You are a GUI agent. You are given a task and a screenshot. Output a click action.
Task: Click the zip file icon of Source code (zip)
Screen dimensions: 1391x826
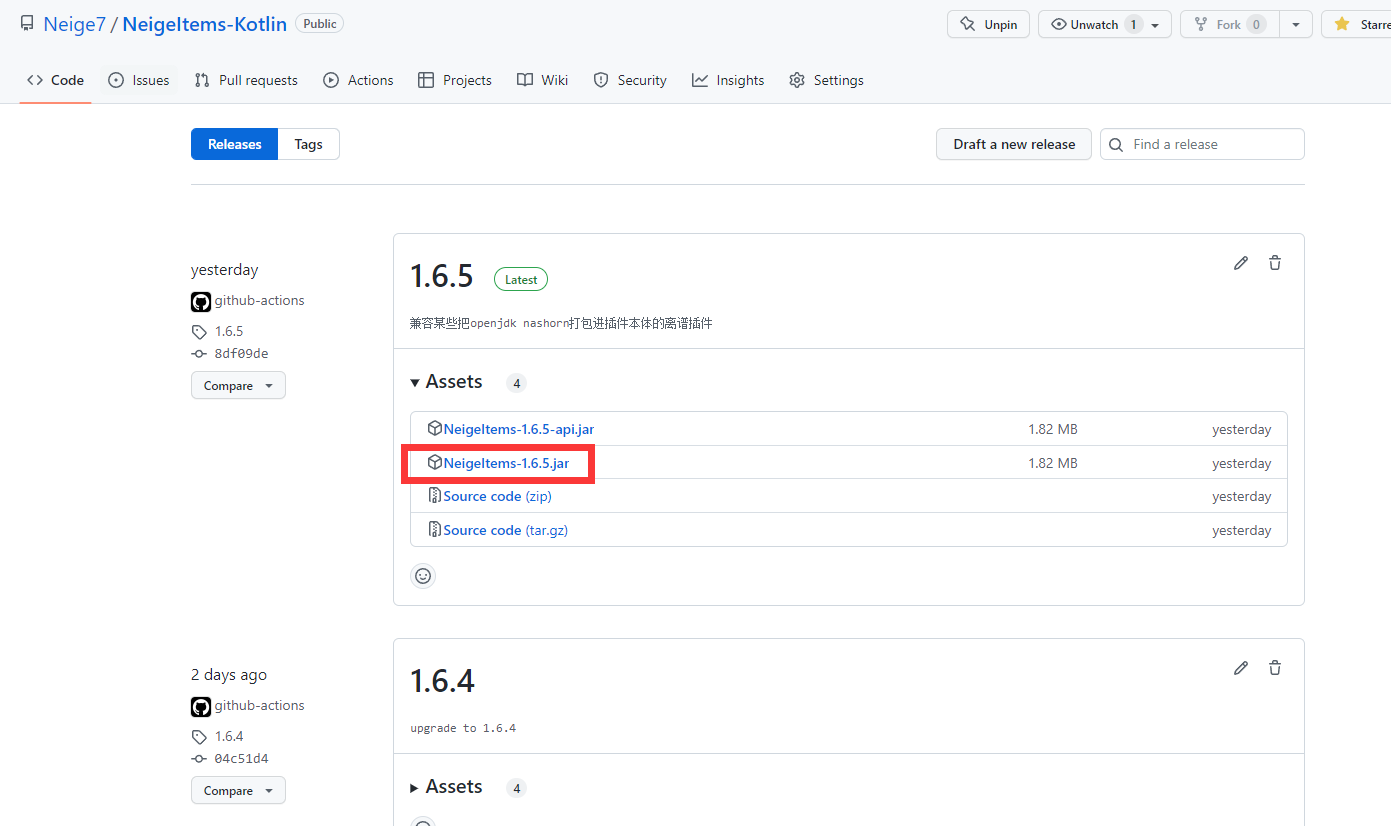pyautogui.click(x=435, y=495)
